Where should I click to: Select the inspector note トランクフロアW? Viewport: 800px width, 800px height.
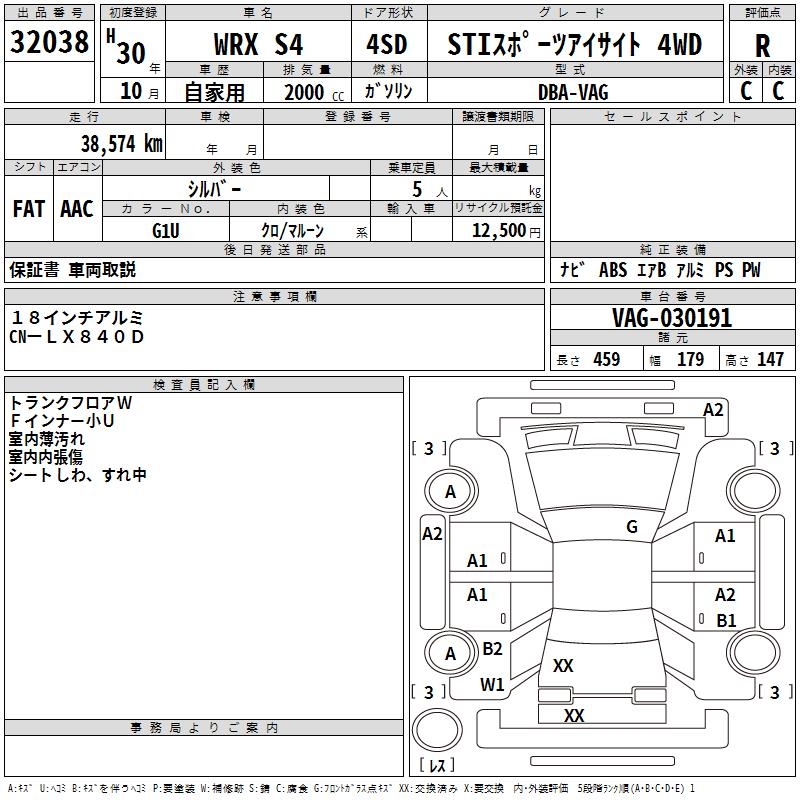[x=71, y=402]
